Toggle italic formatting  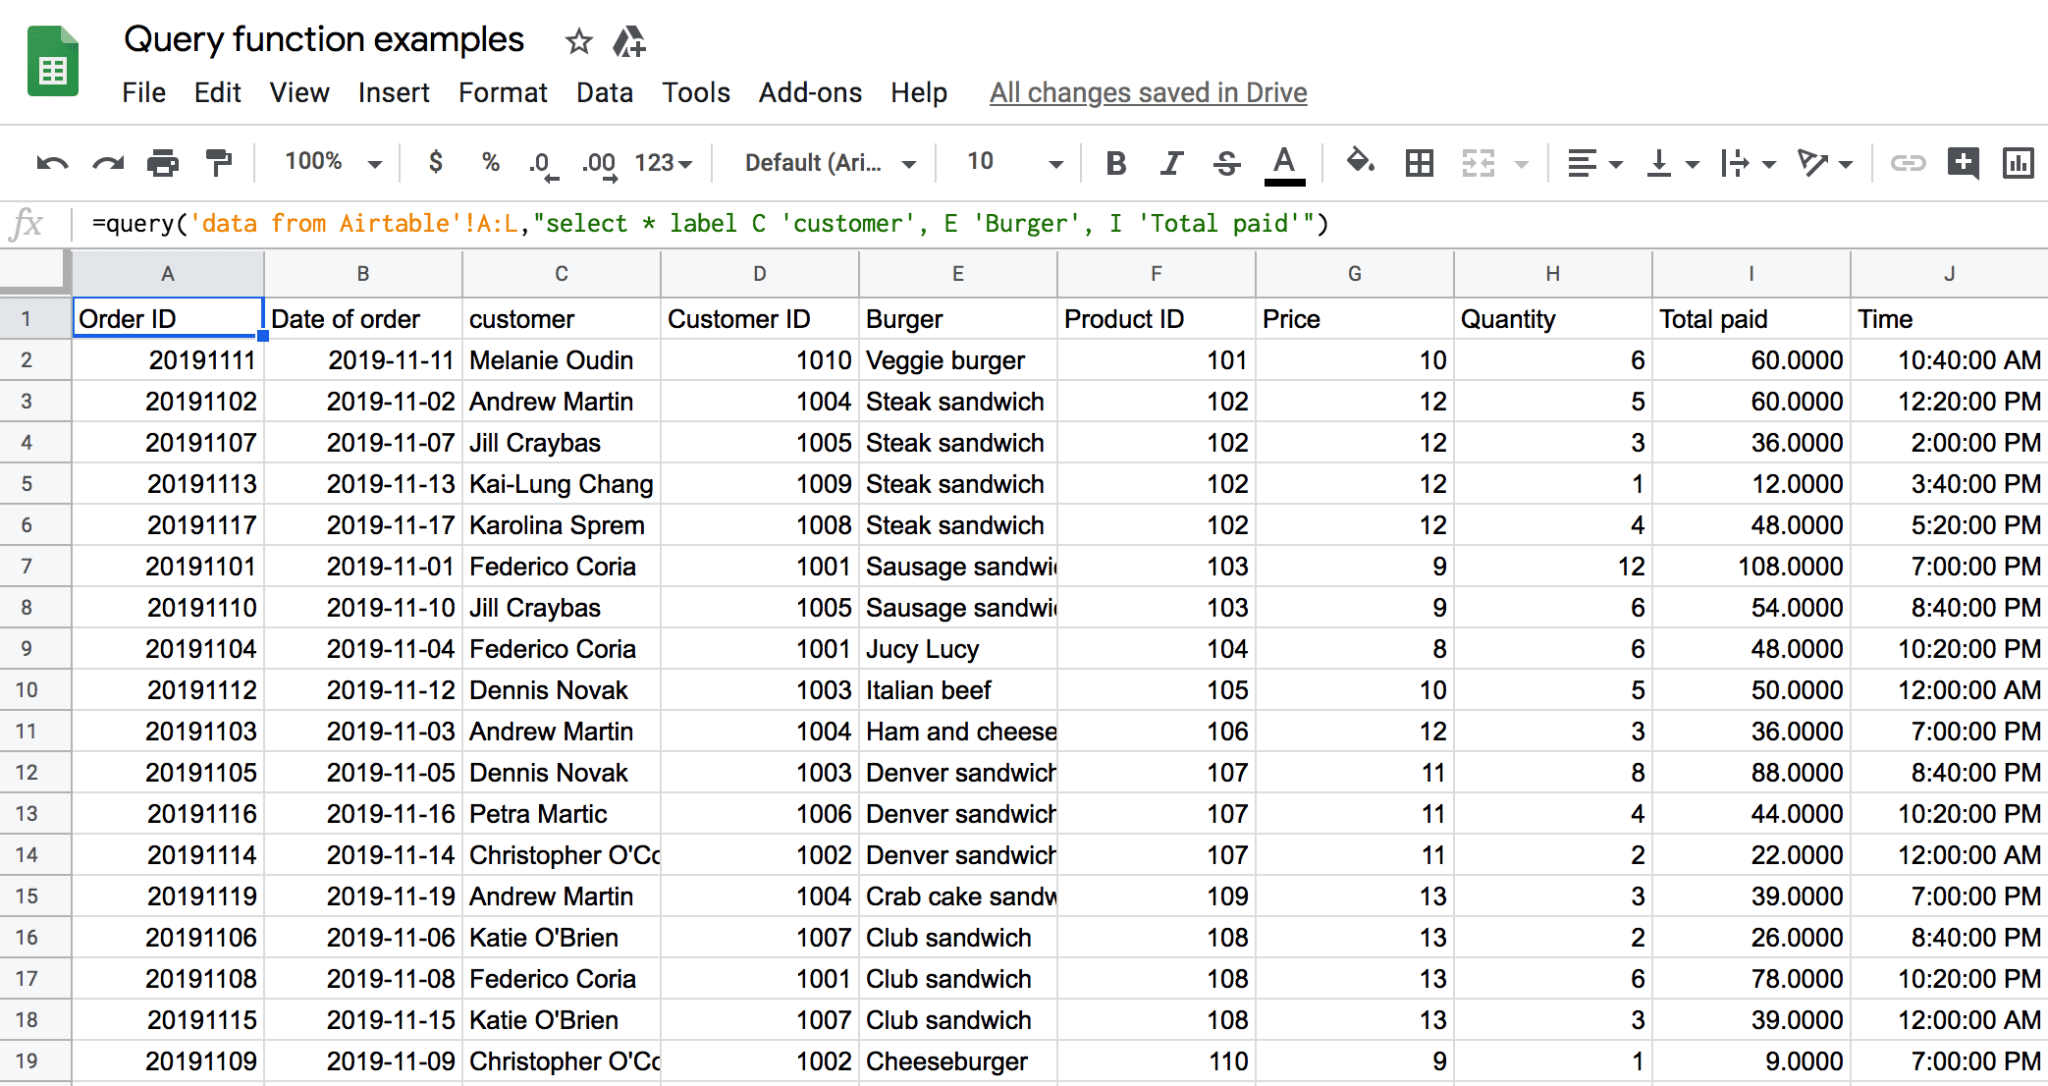coord(1171,163)
